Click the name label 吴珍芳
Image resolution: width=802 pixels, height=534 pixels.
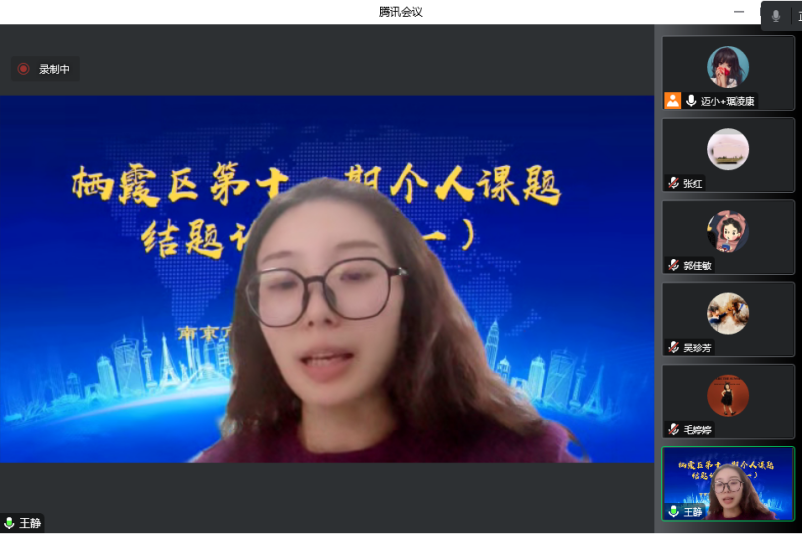pyautogui.click(x=698, y=348)
